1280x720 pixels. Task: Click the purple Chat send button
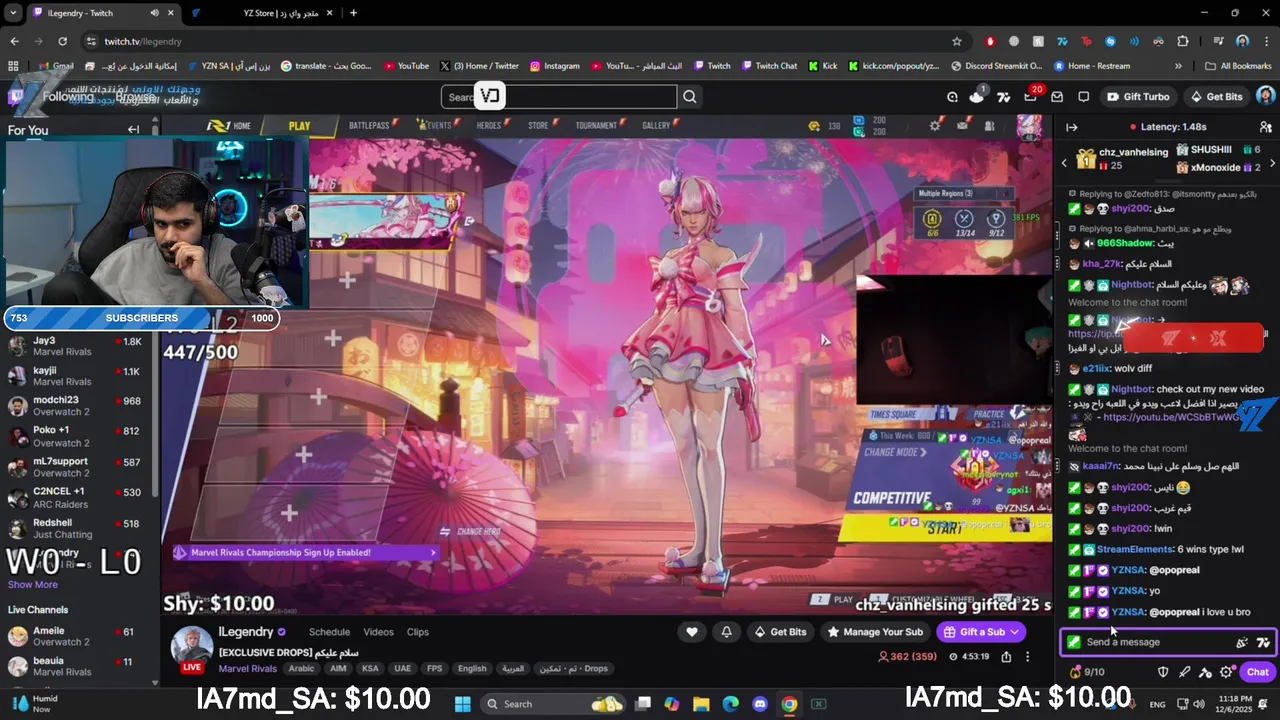pos(1258,672)
